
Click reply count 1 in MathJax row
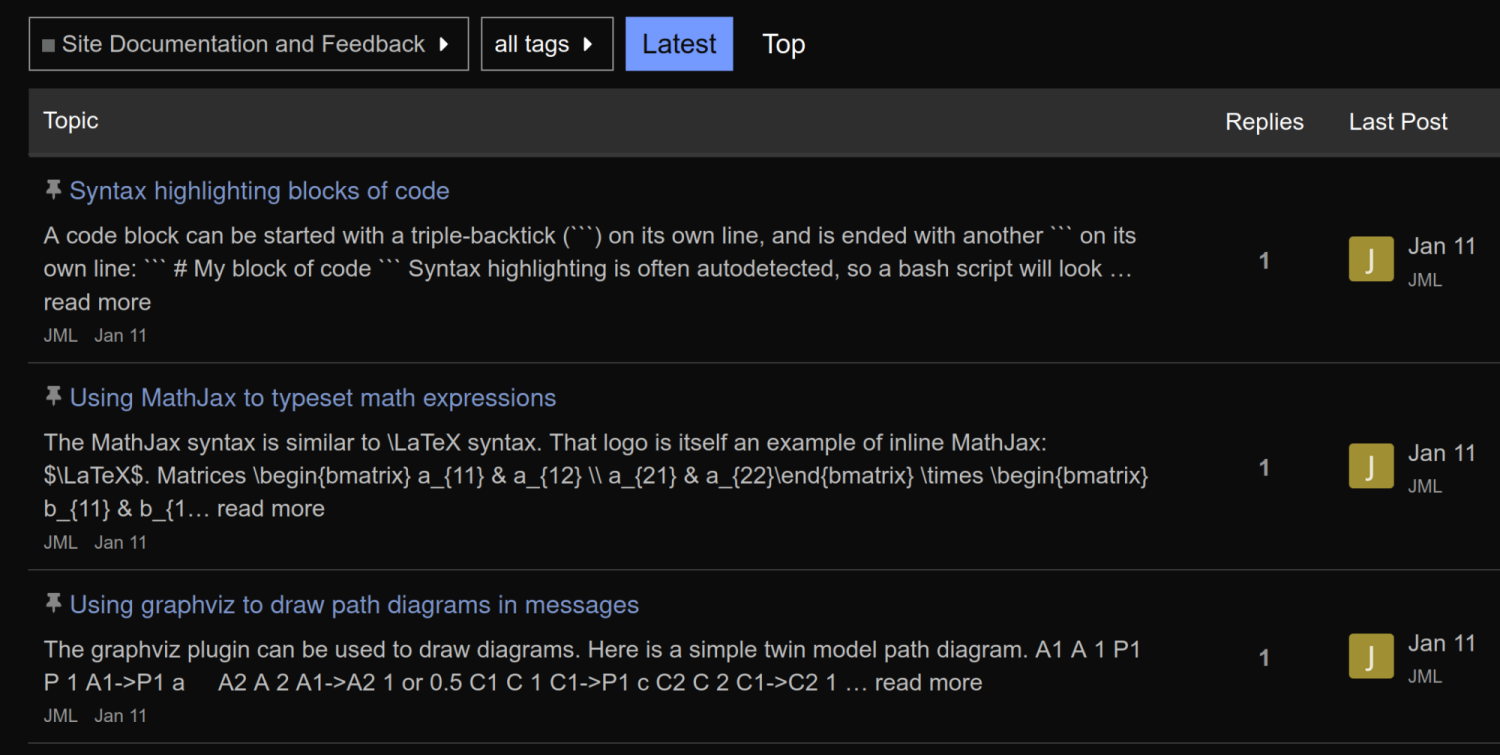coord(1264,468)
